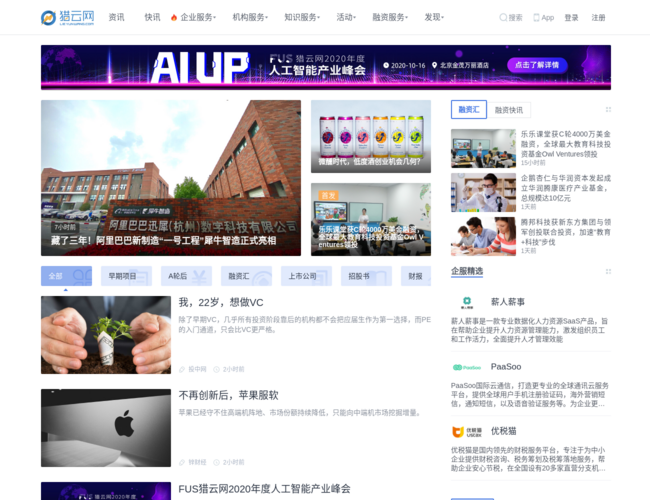Open the seedling-in-hands article thumbnail
Viewport: 650px width, 500px height.
pos(106,335)
